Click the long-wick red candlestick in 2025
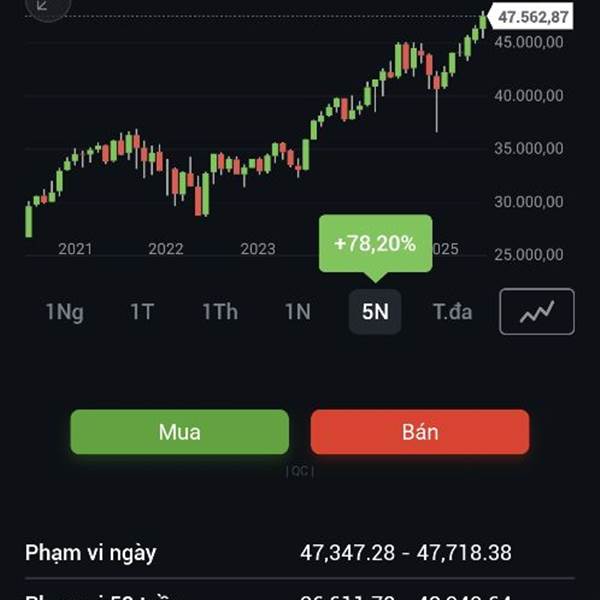Viewport: 600px width, 600px height. tap(437, 102)
